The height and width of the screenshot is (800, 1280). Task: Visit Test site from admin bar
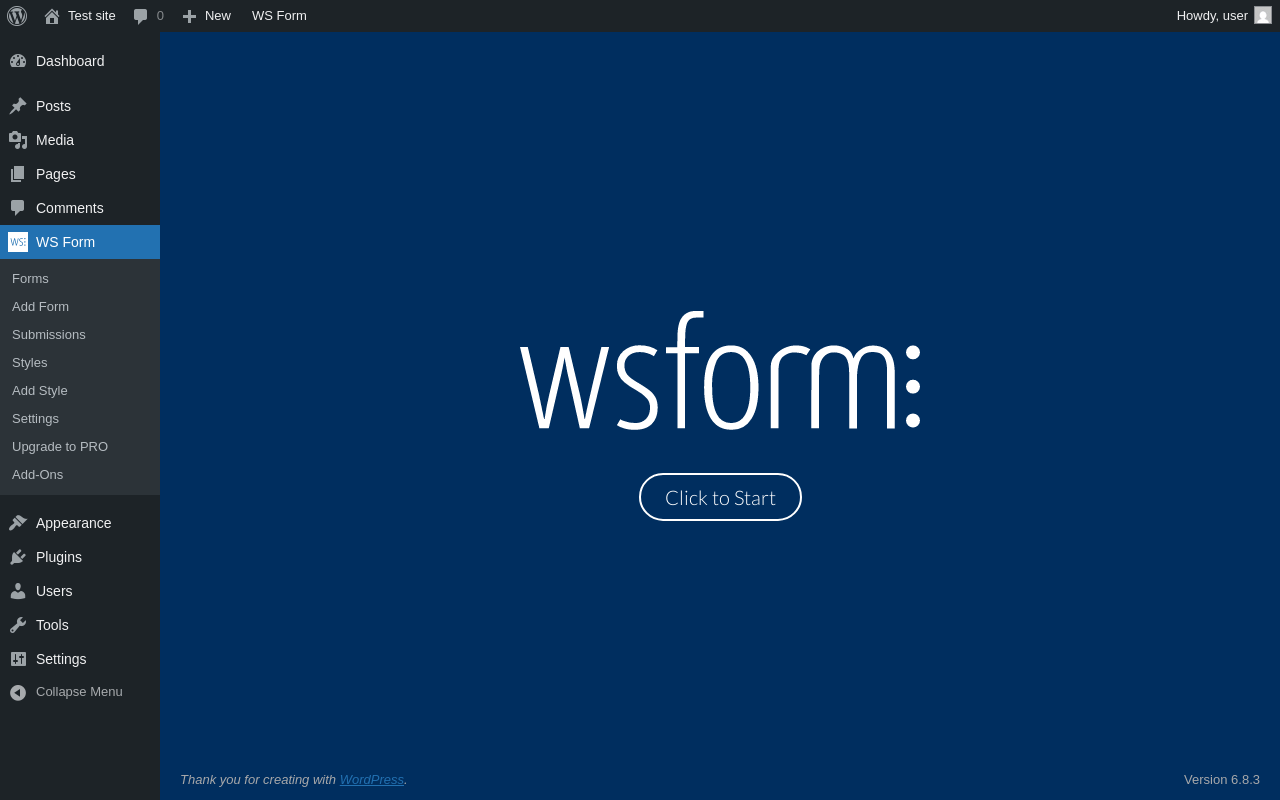(x=80, y=16)
